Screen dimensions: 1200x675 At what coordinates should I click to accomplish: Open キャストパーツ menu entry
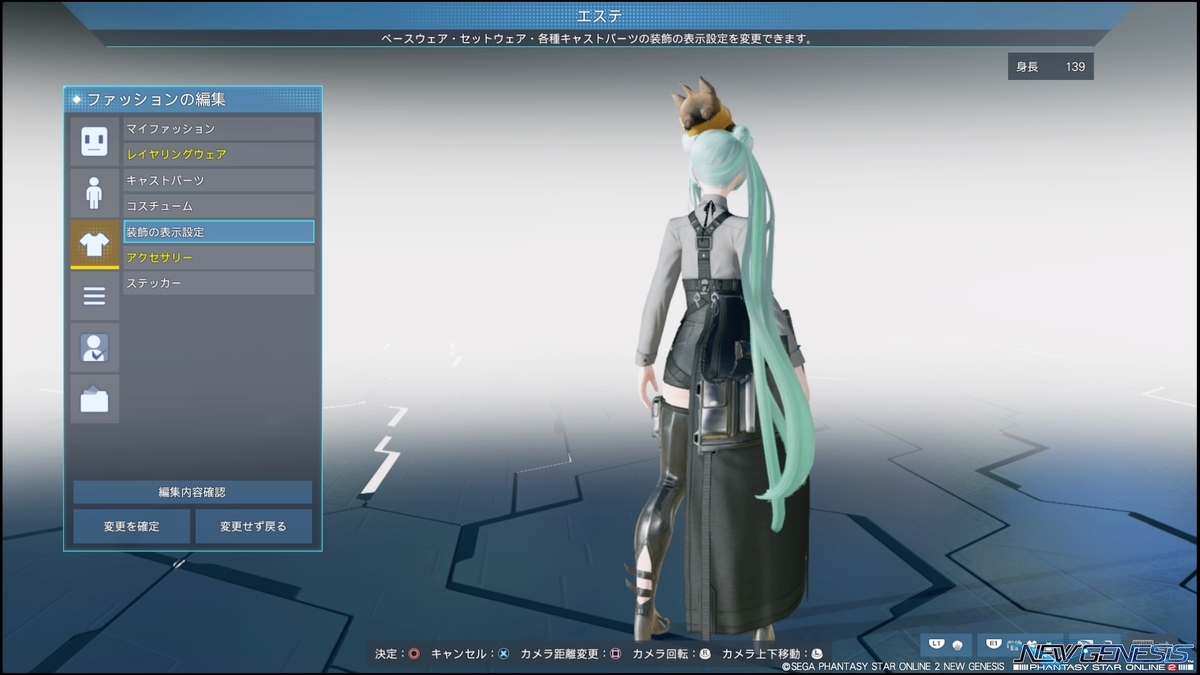coord(218,180)
